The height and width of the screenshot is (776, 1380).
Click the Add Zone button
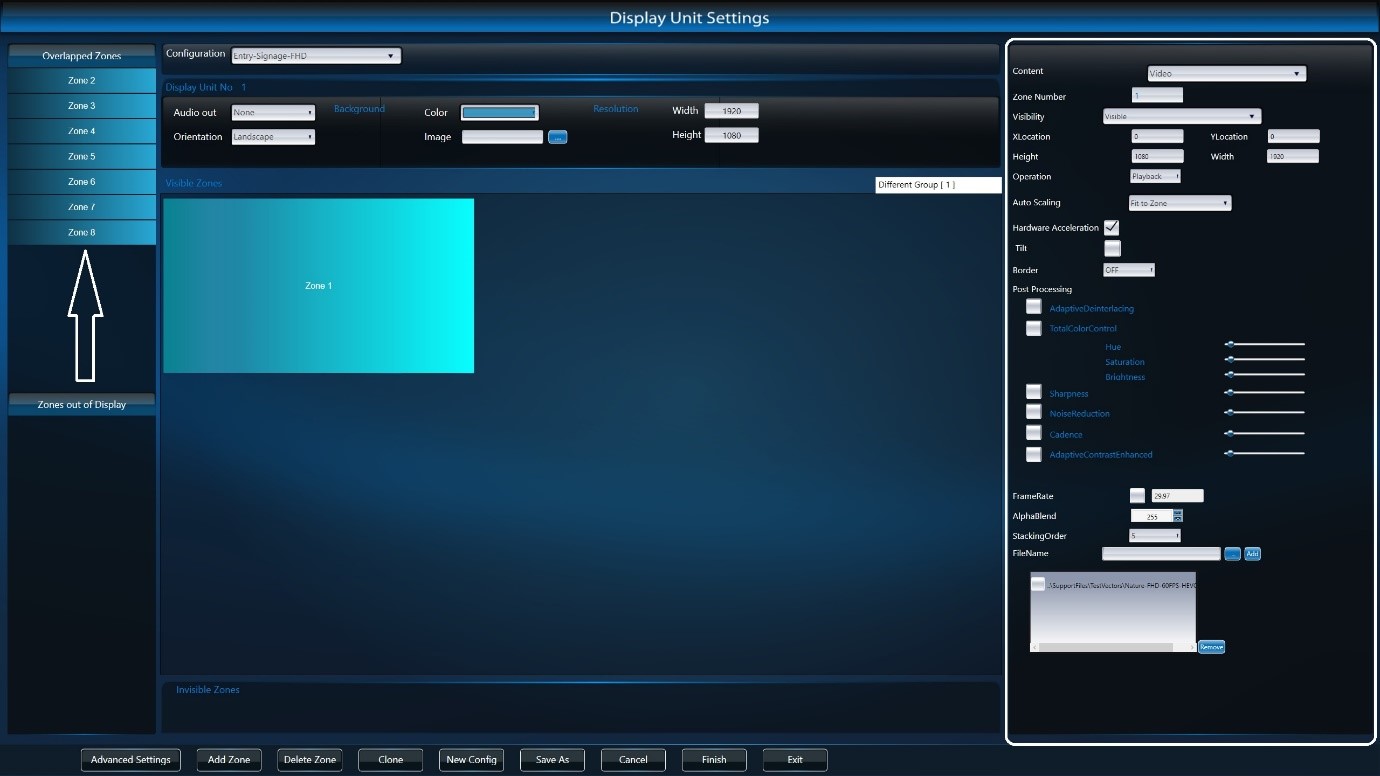point(229,760)
